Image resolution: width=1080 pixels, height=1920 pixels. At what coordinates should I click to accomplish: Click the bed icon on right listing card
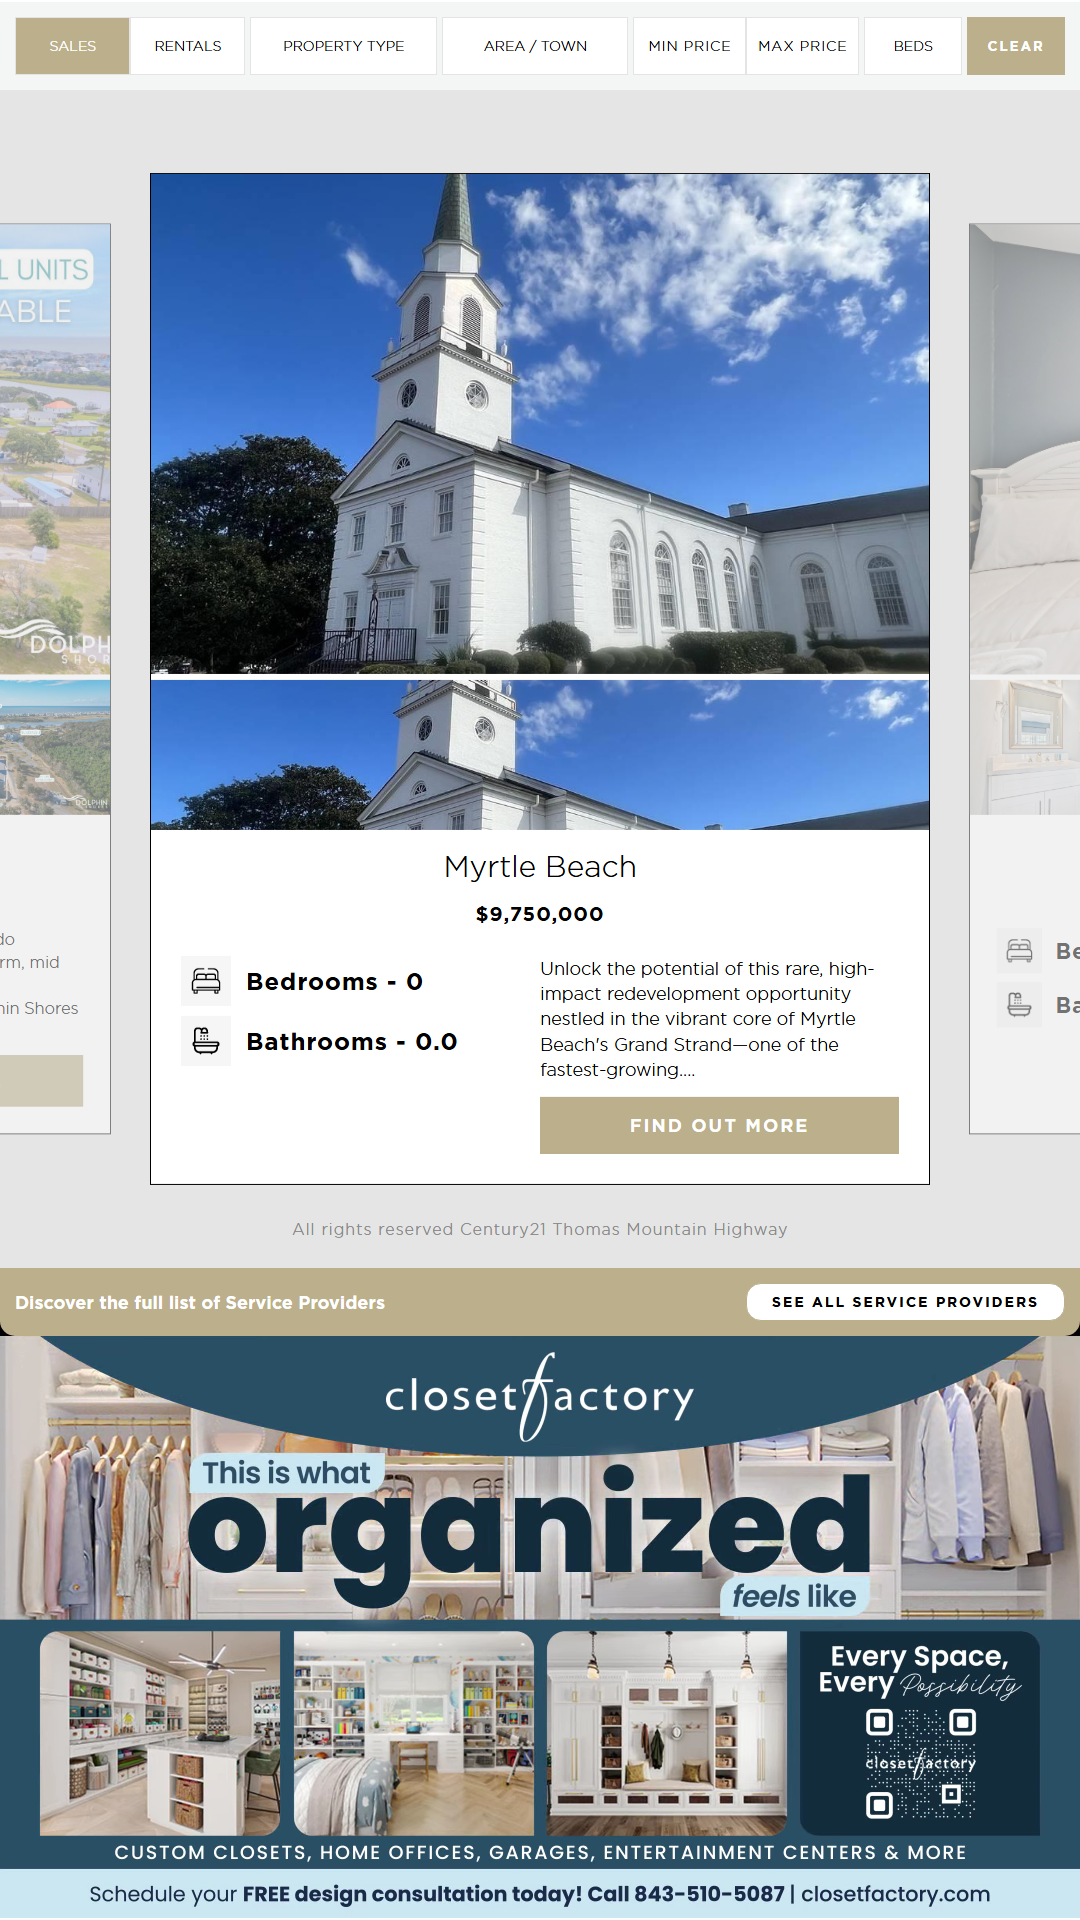click(1020, 951)
